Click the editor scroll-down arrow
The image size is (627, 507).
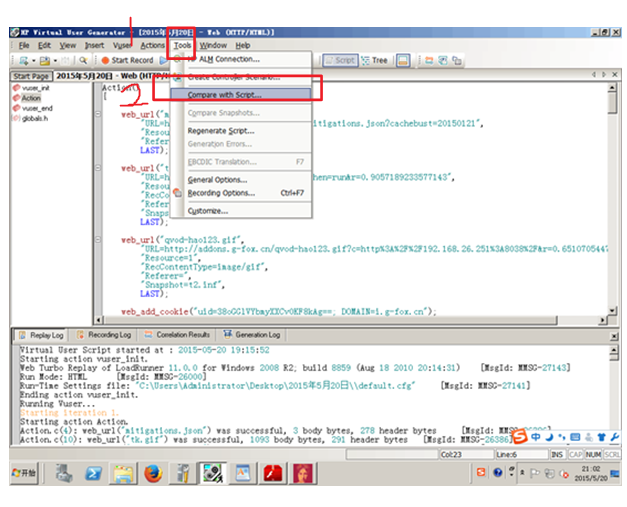(x=612, y=311)
